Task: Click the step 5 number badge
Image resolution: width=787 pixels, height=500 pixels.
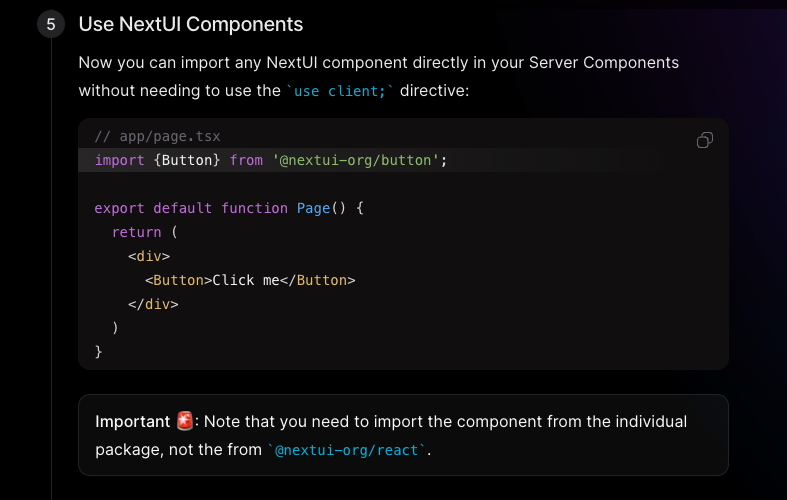Action: point(51,24)
